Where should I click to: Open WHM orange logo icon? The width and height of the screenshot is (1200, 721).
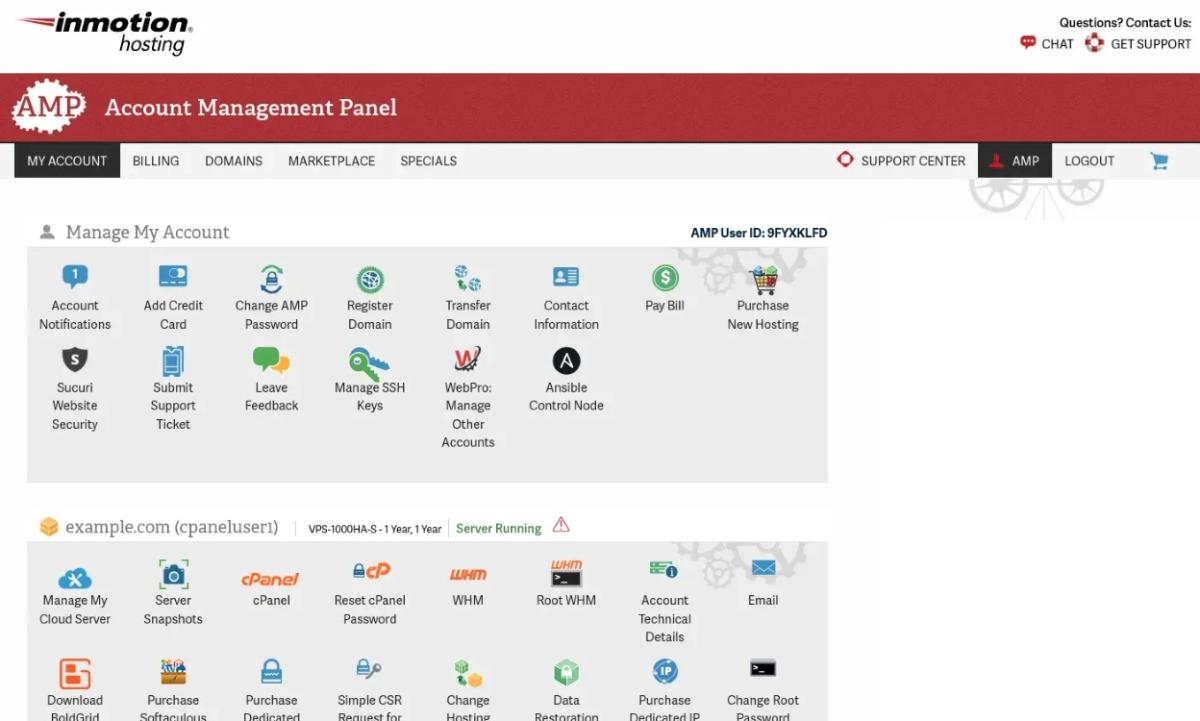click(468, 574)
